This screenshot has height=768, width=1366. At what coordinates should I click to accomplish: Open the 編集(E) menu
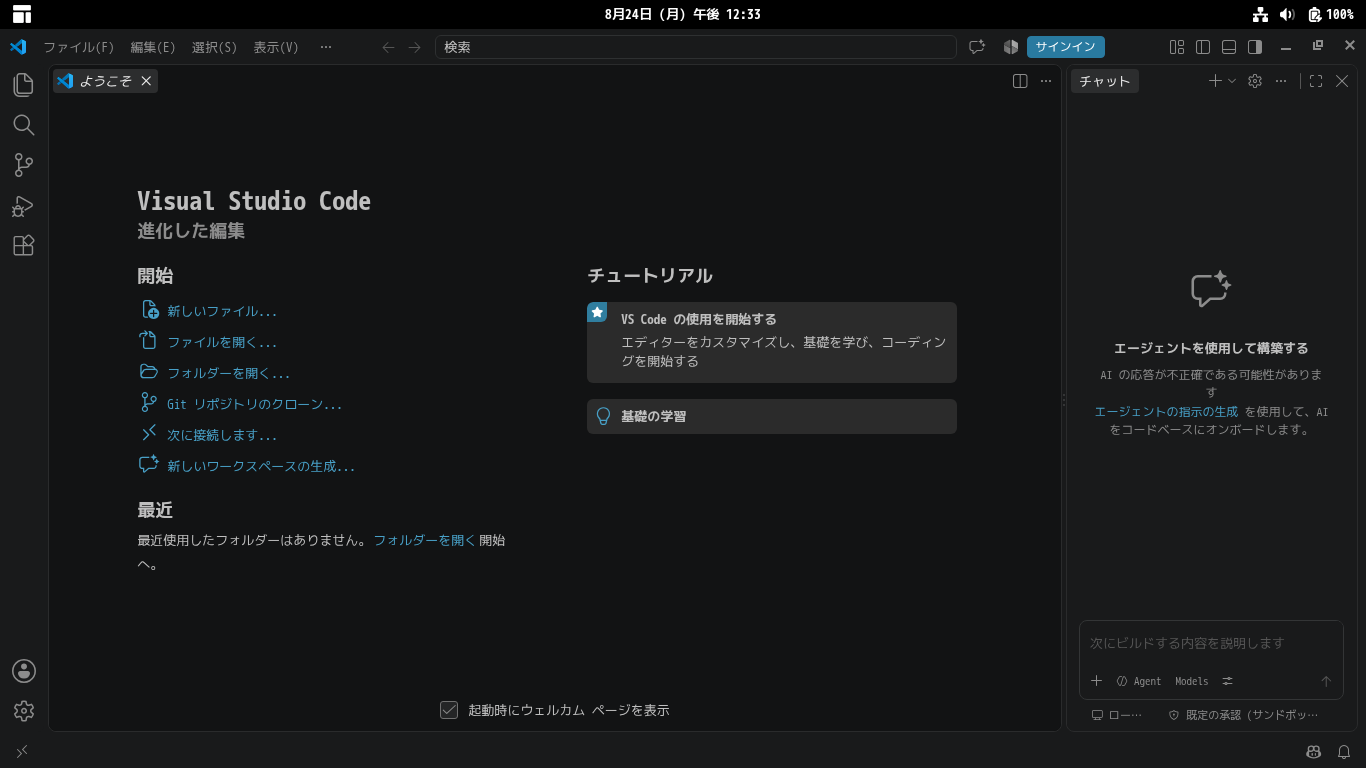(153, 47)
